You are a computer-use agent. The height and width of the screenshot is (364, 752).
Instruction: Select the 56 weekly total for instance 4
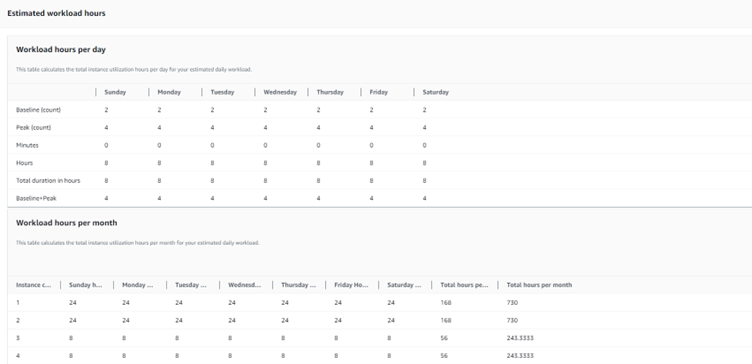(x=444, y=356)
